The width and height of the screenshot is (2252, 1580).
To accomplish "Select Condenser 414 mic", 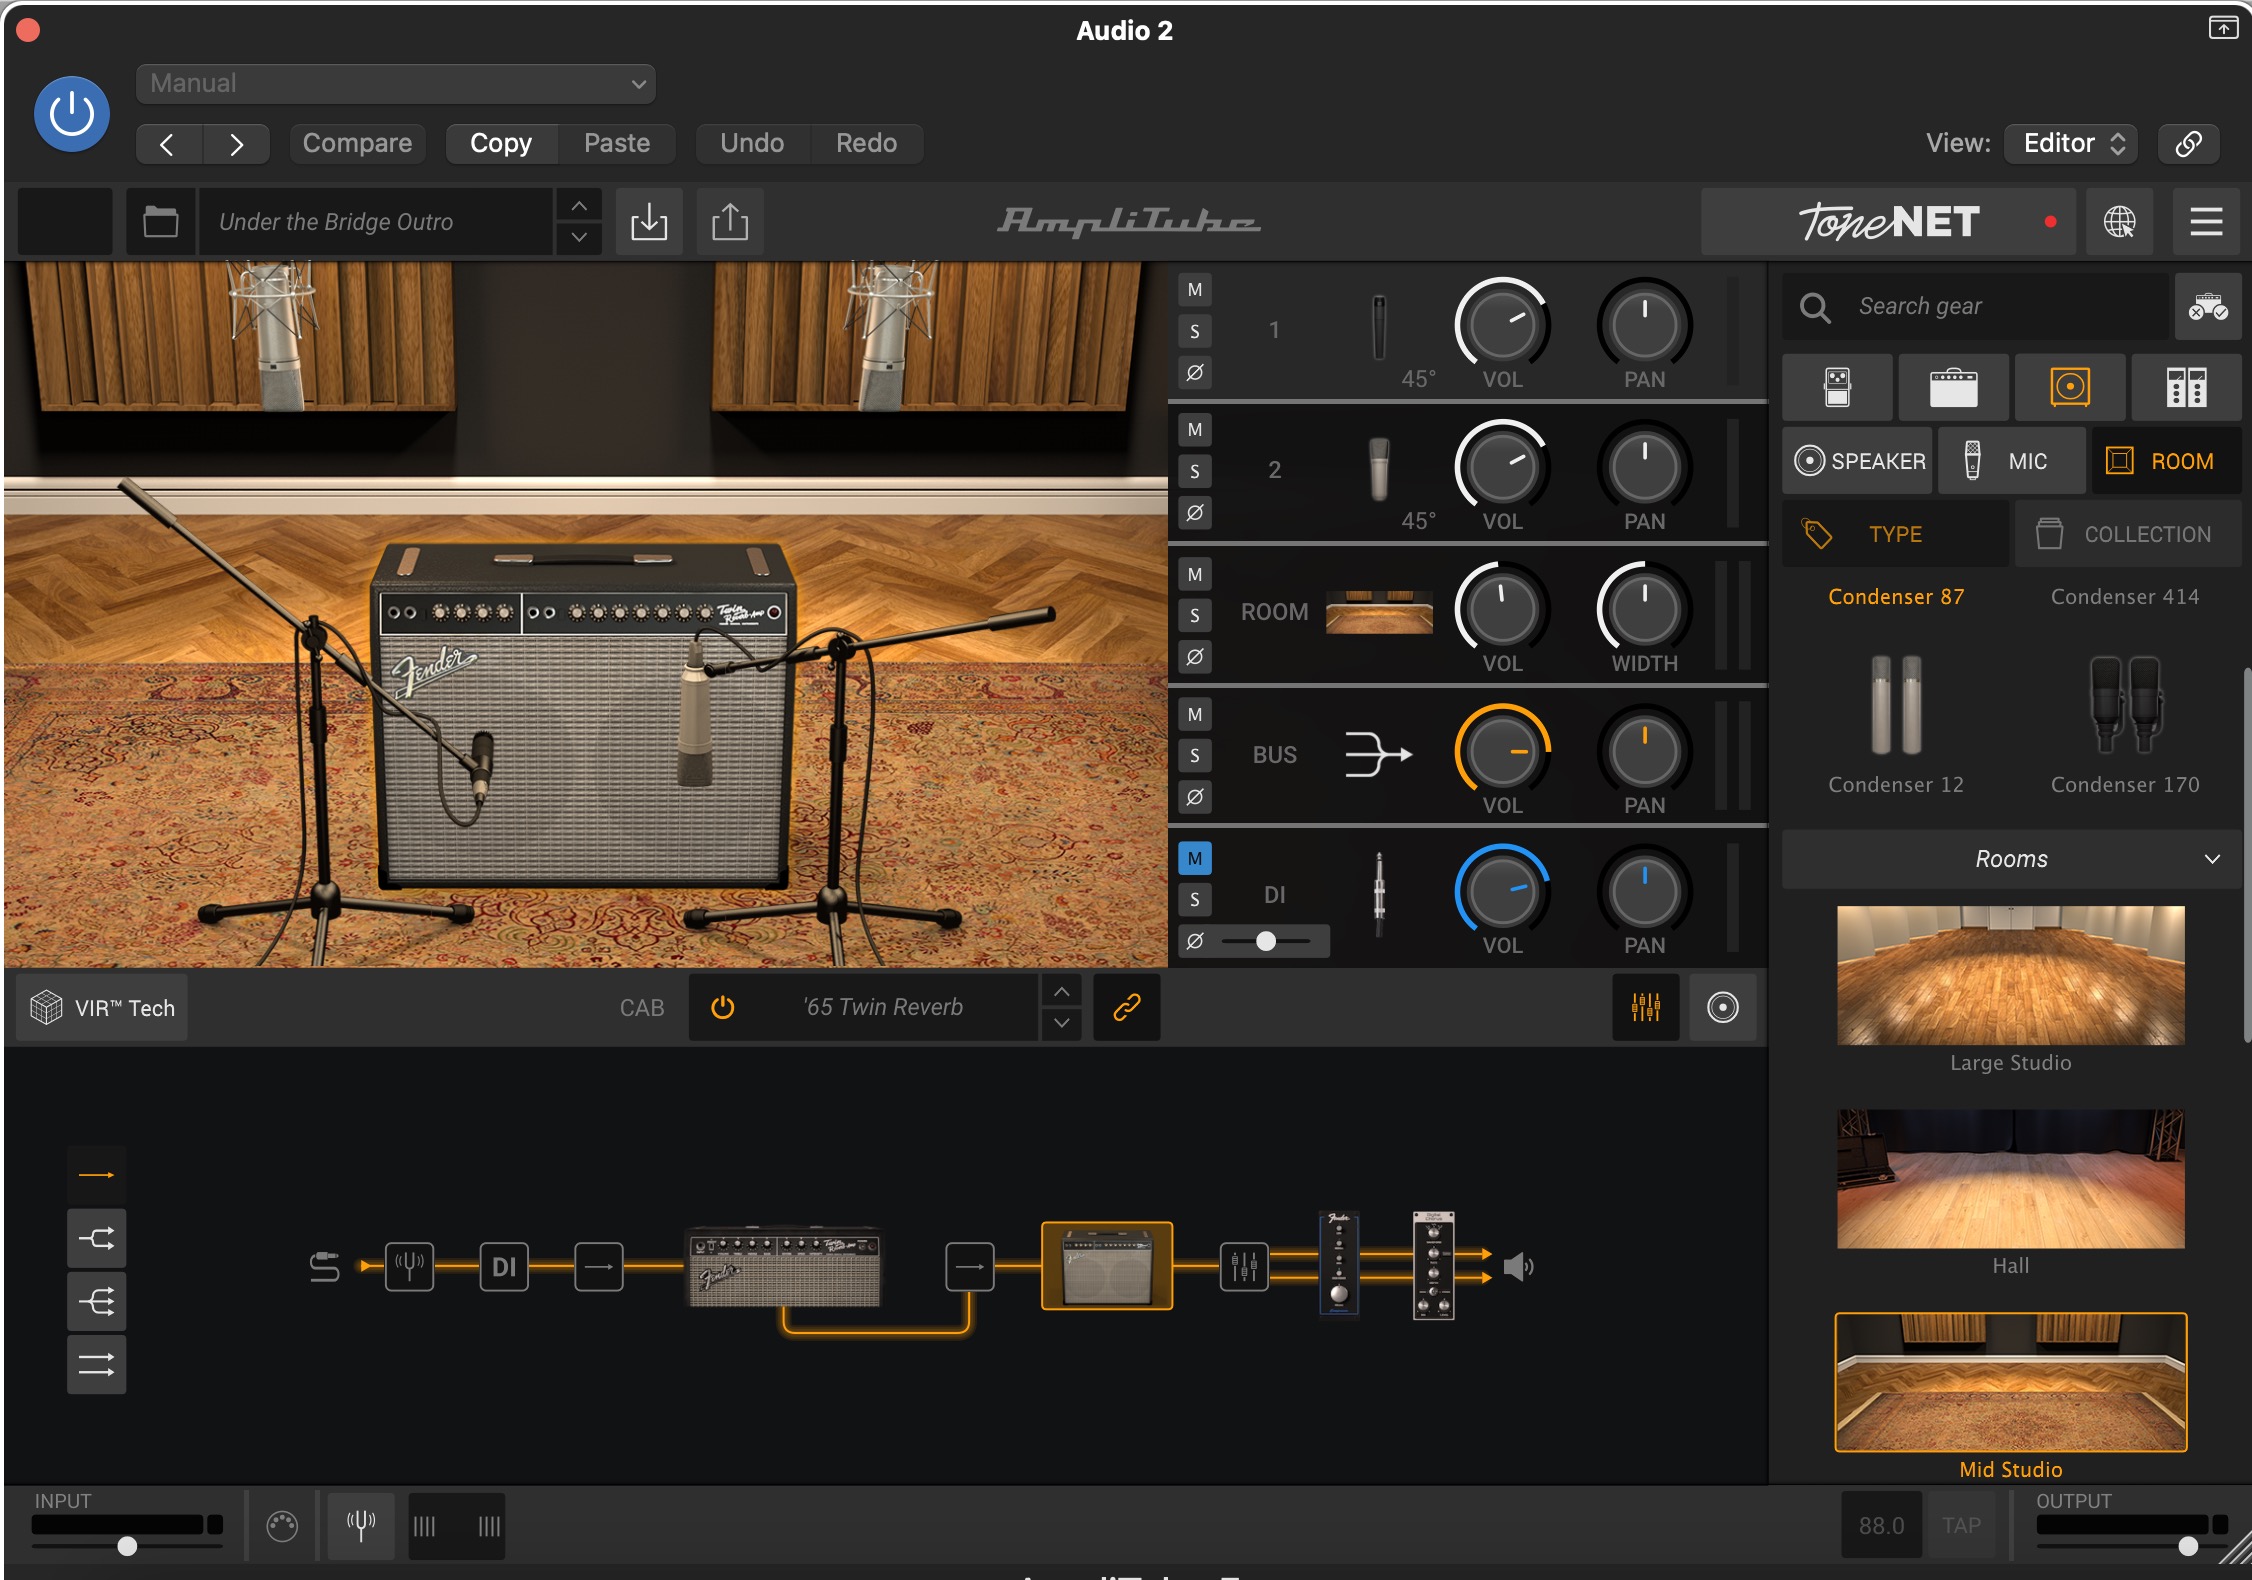I will pos(2125,597).
